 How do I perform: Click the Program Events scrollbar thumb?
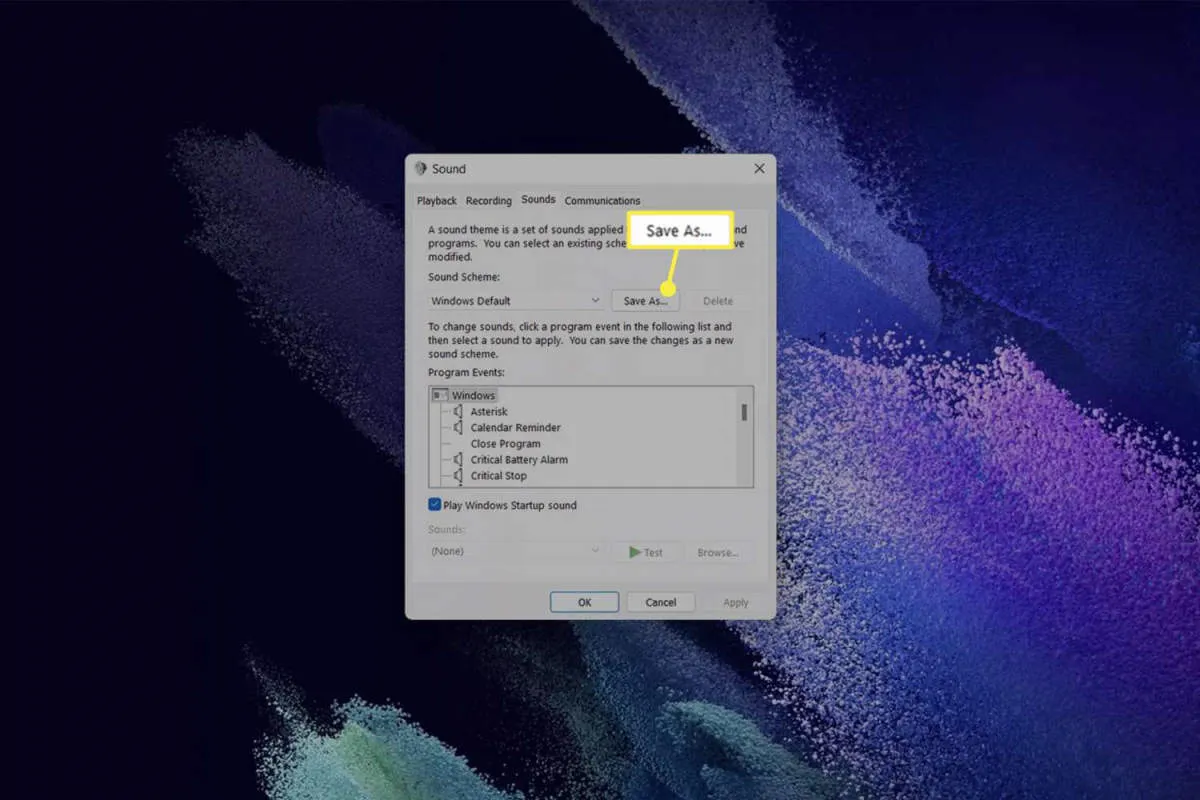[744, 412]
